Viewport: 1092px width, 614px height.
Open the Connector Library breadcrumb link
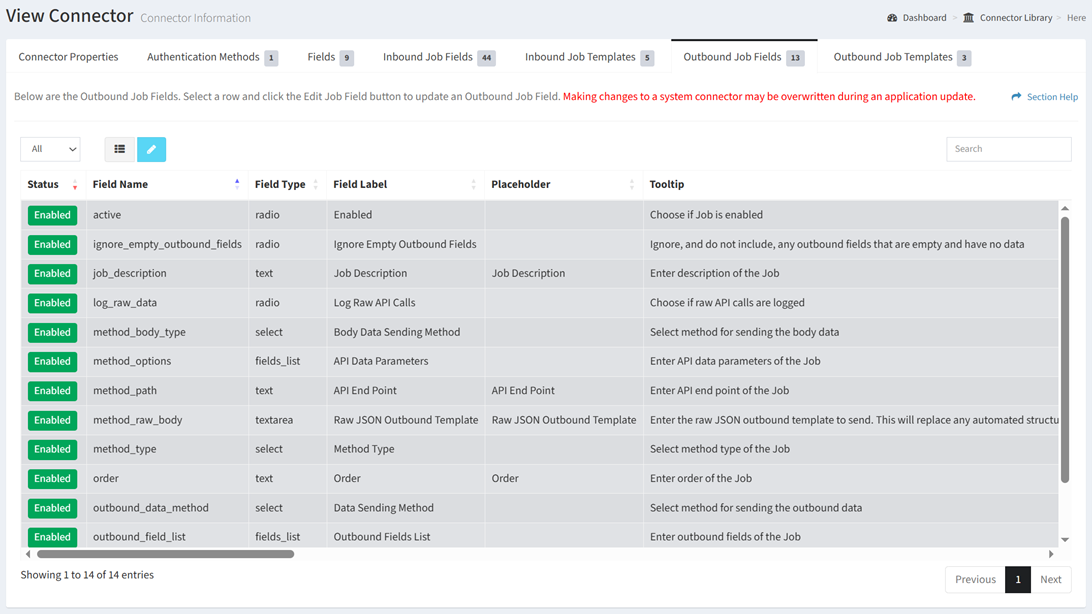click(1015, 18)
